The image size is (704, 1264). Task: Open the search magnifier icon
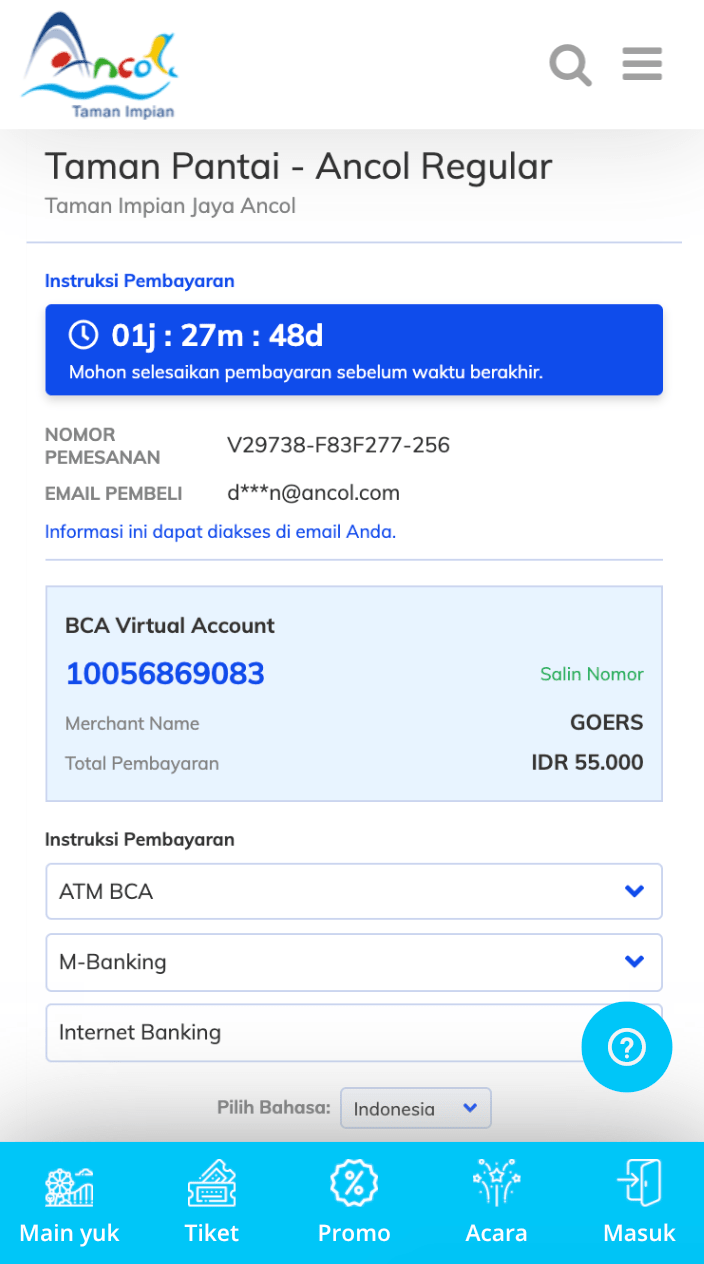(x=570, y=66)
